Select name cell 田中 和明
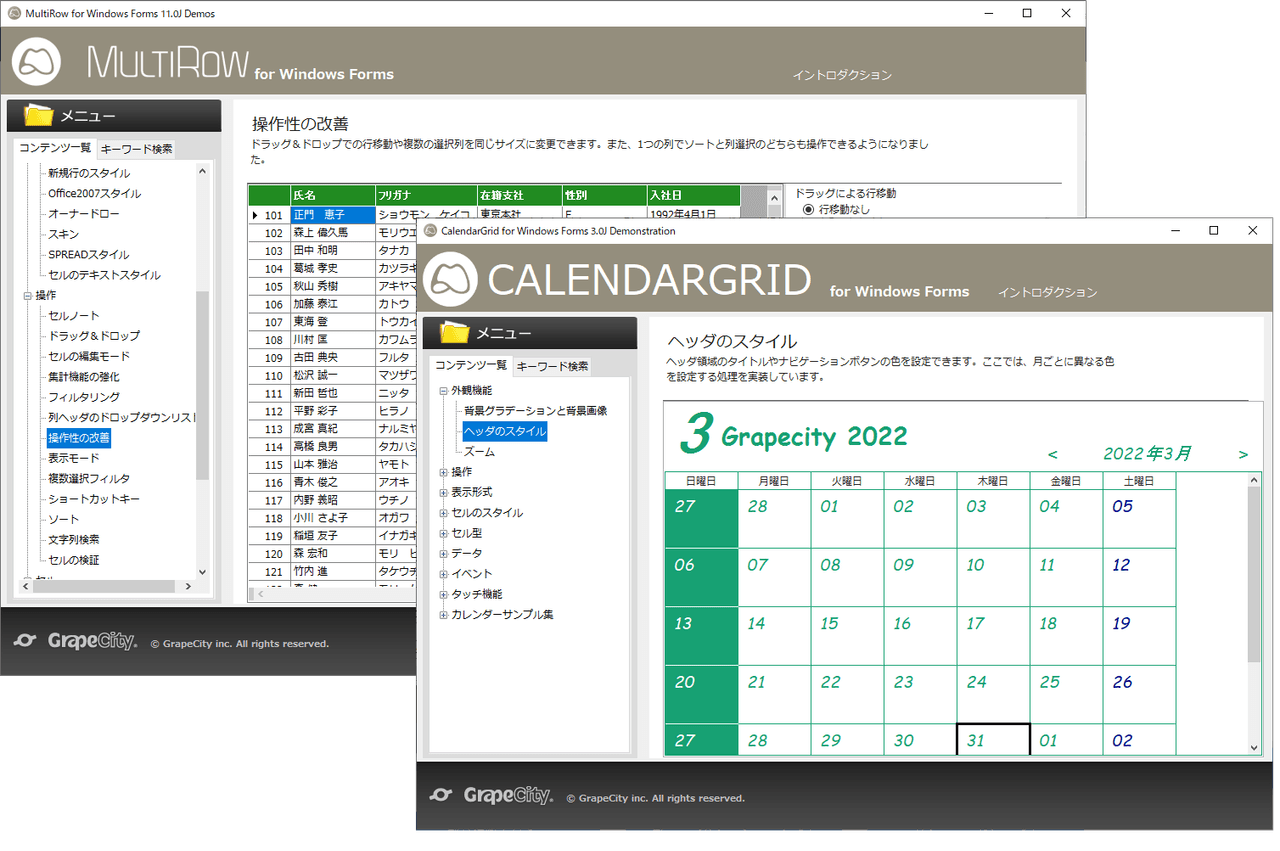Image resolution: width=1280 pixels, height=851 pixels. 332,250
